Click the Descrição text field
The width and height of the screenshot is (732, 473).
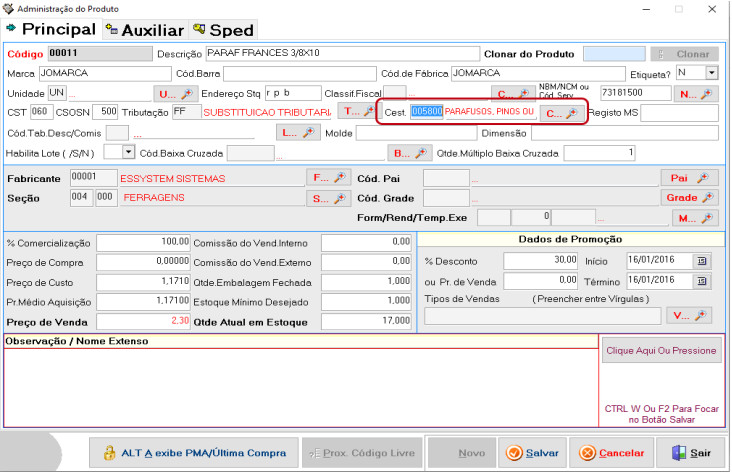click(x=341, y=53)
